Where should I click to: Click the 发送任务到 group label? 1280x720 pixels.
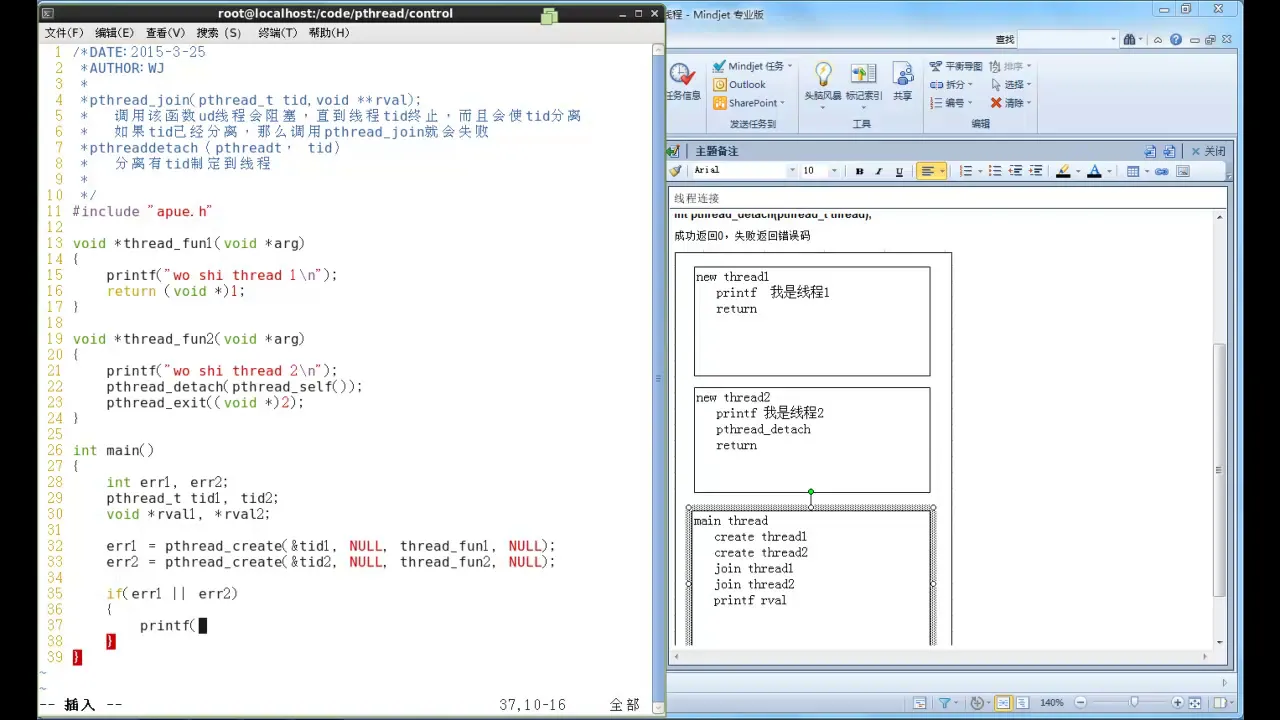[752, 124]
